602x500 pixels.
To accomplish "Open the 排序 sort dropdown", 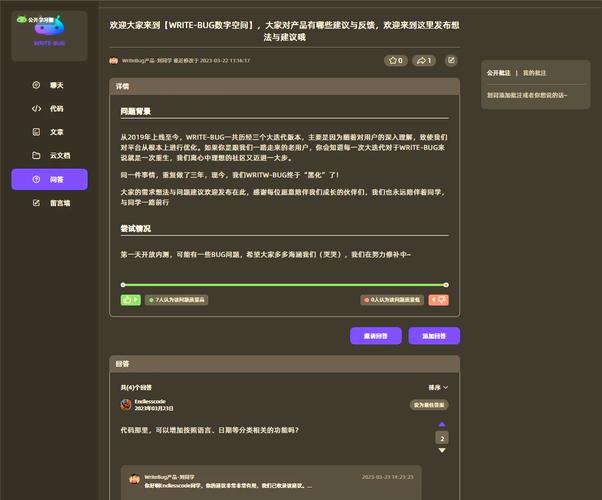I will coord(438,387).
